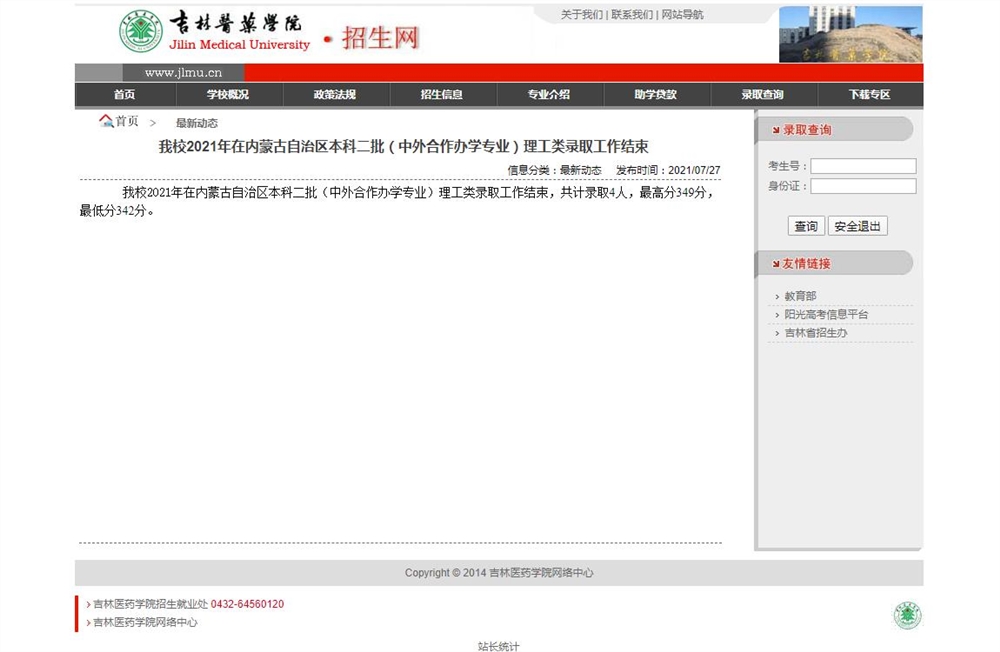This screenshot has width=1000, height=652.
Task: Click 吉林医药学院网络中心 footer link
Action: (x=145, y=622)
